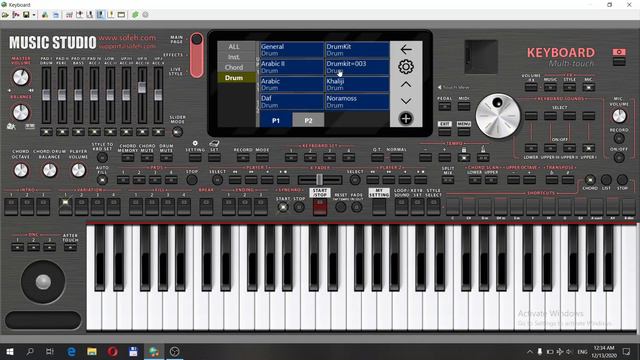Click the red START/STOP button
Viewport: 640px width, 360px height.
click(320, 207)
